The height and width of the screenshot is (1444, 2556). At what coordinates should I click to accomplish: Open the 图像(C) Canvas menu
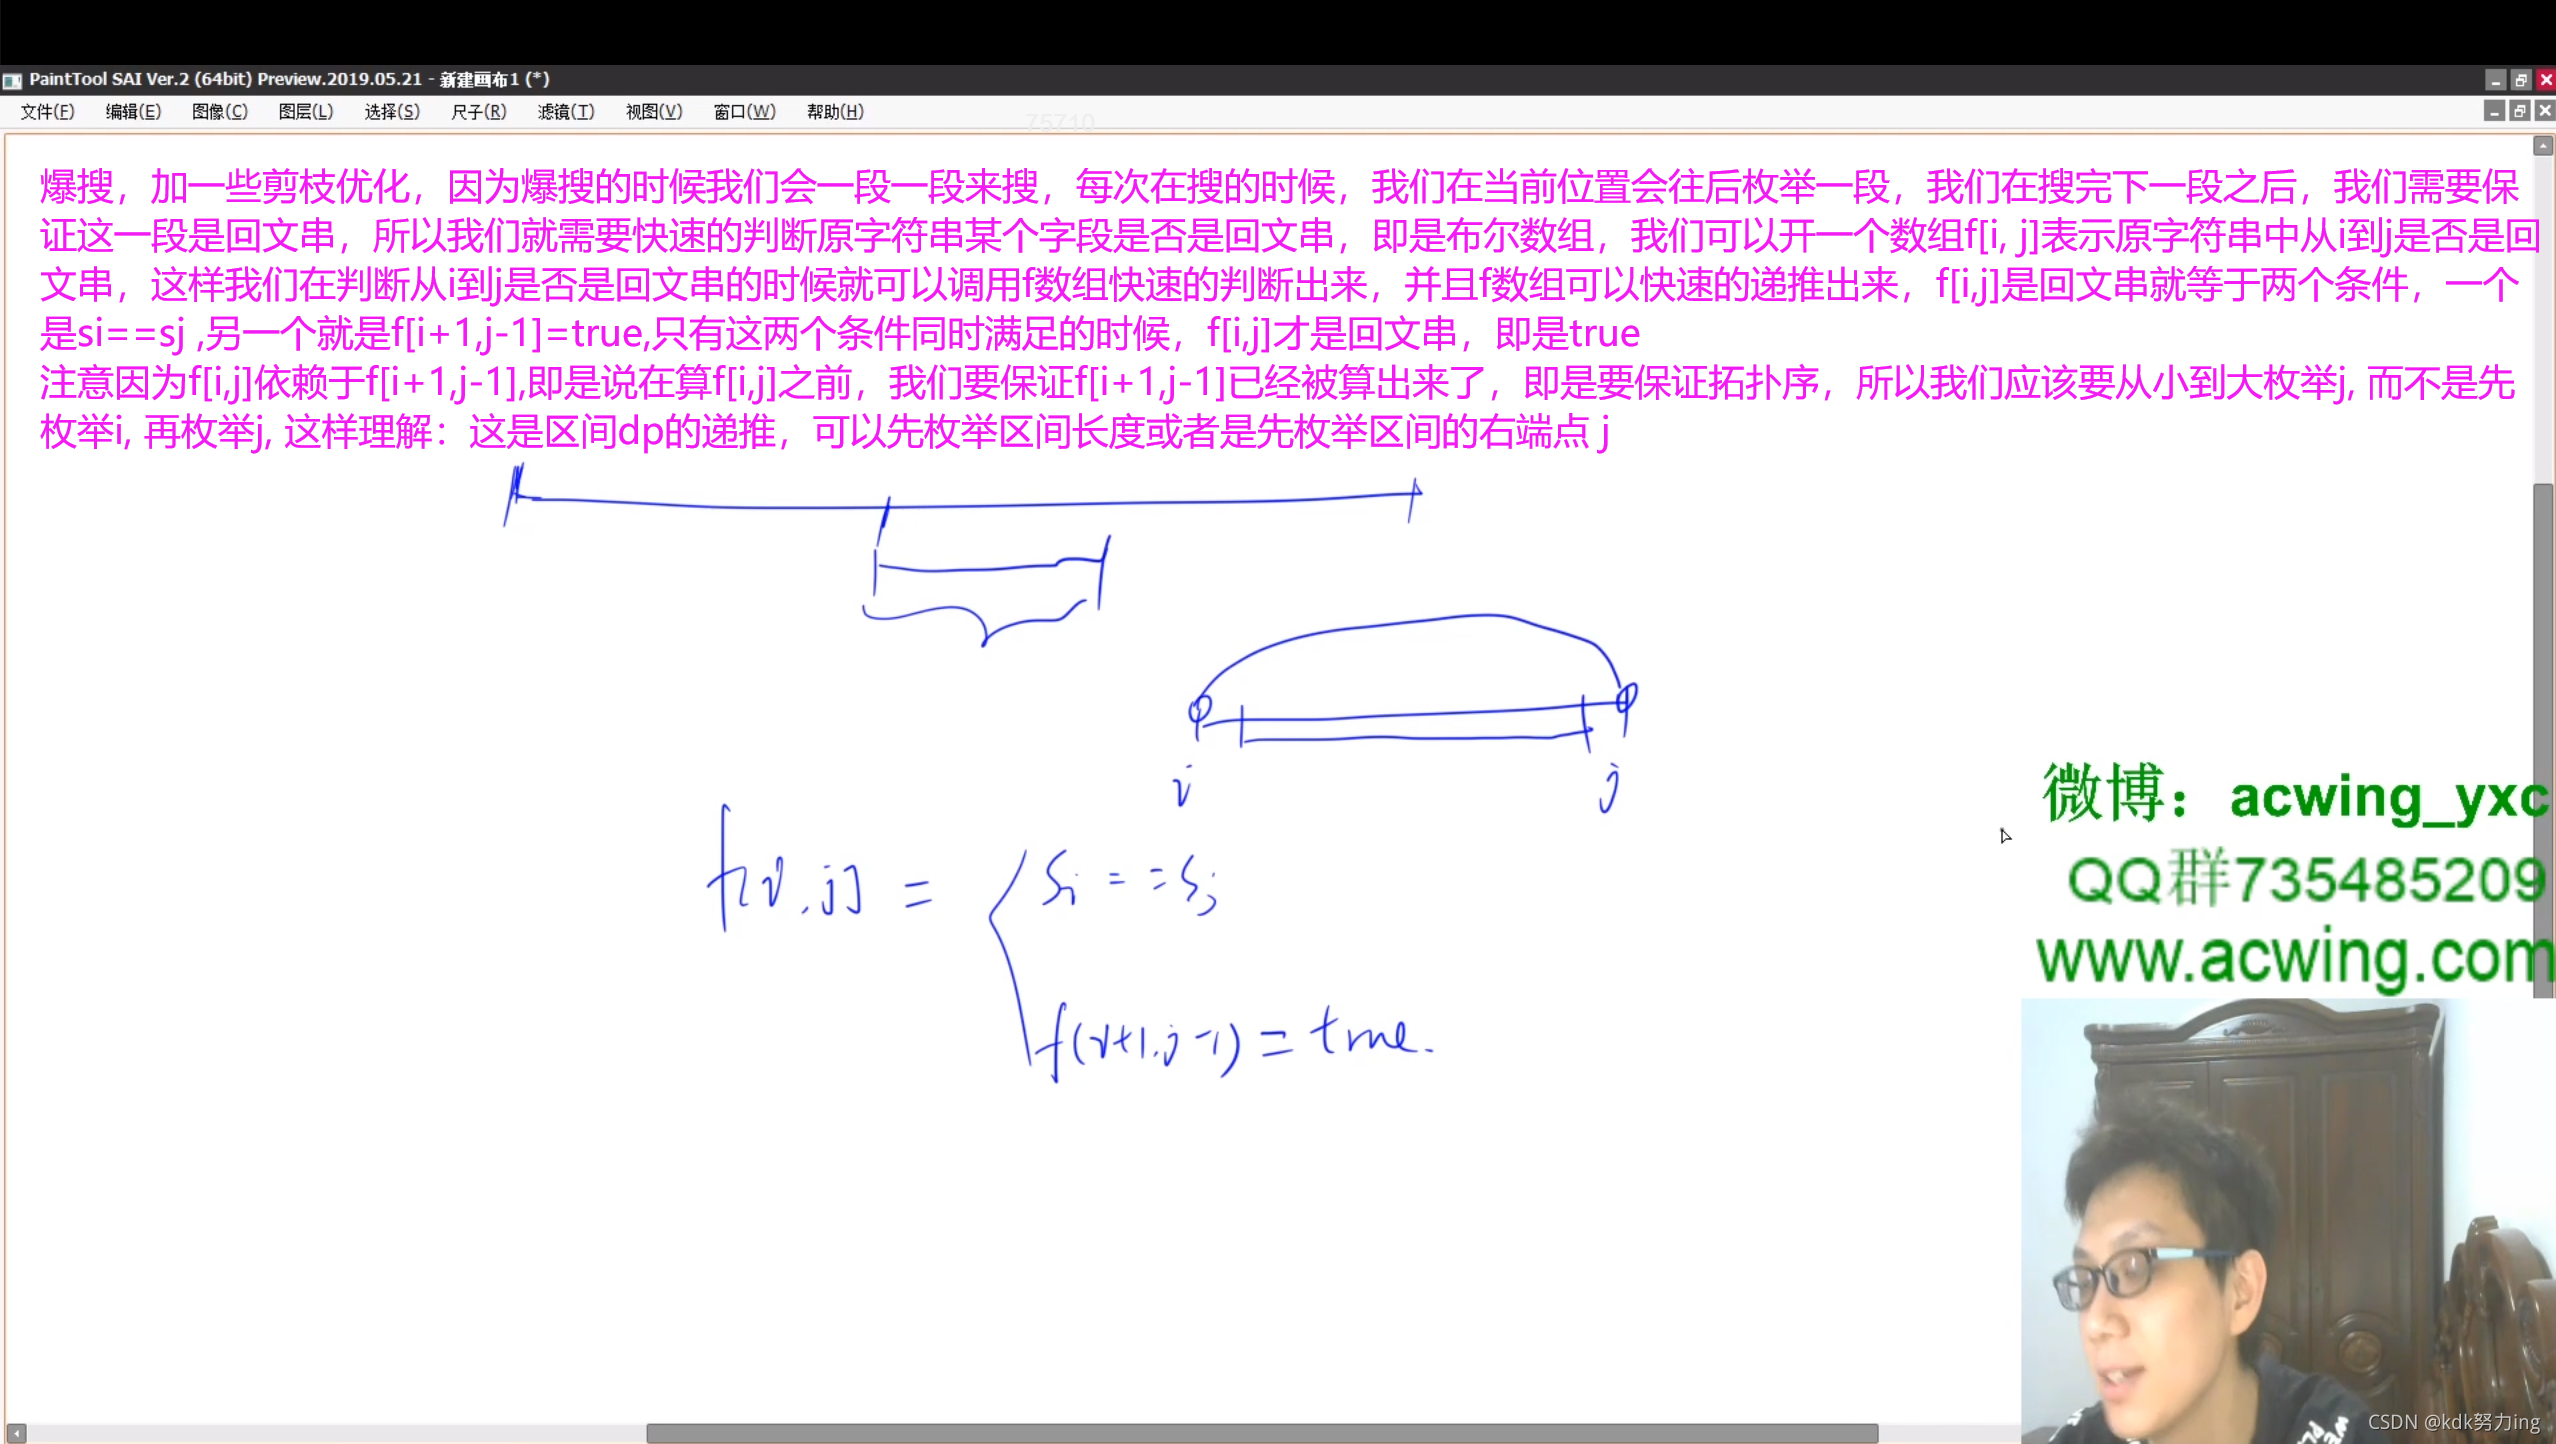(219, 111)
